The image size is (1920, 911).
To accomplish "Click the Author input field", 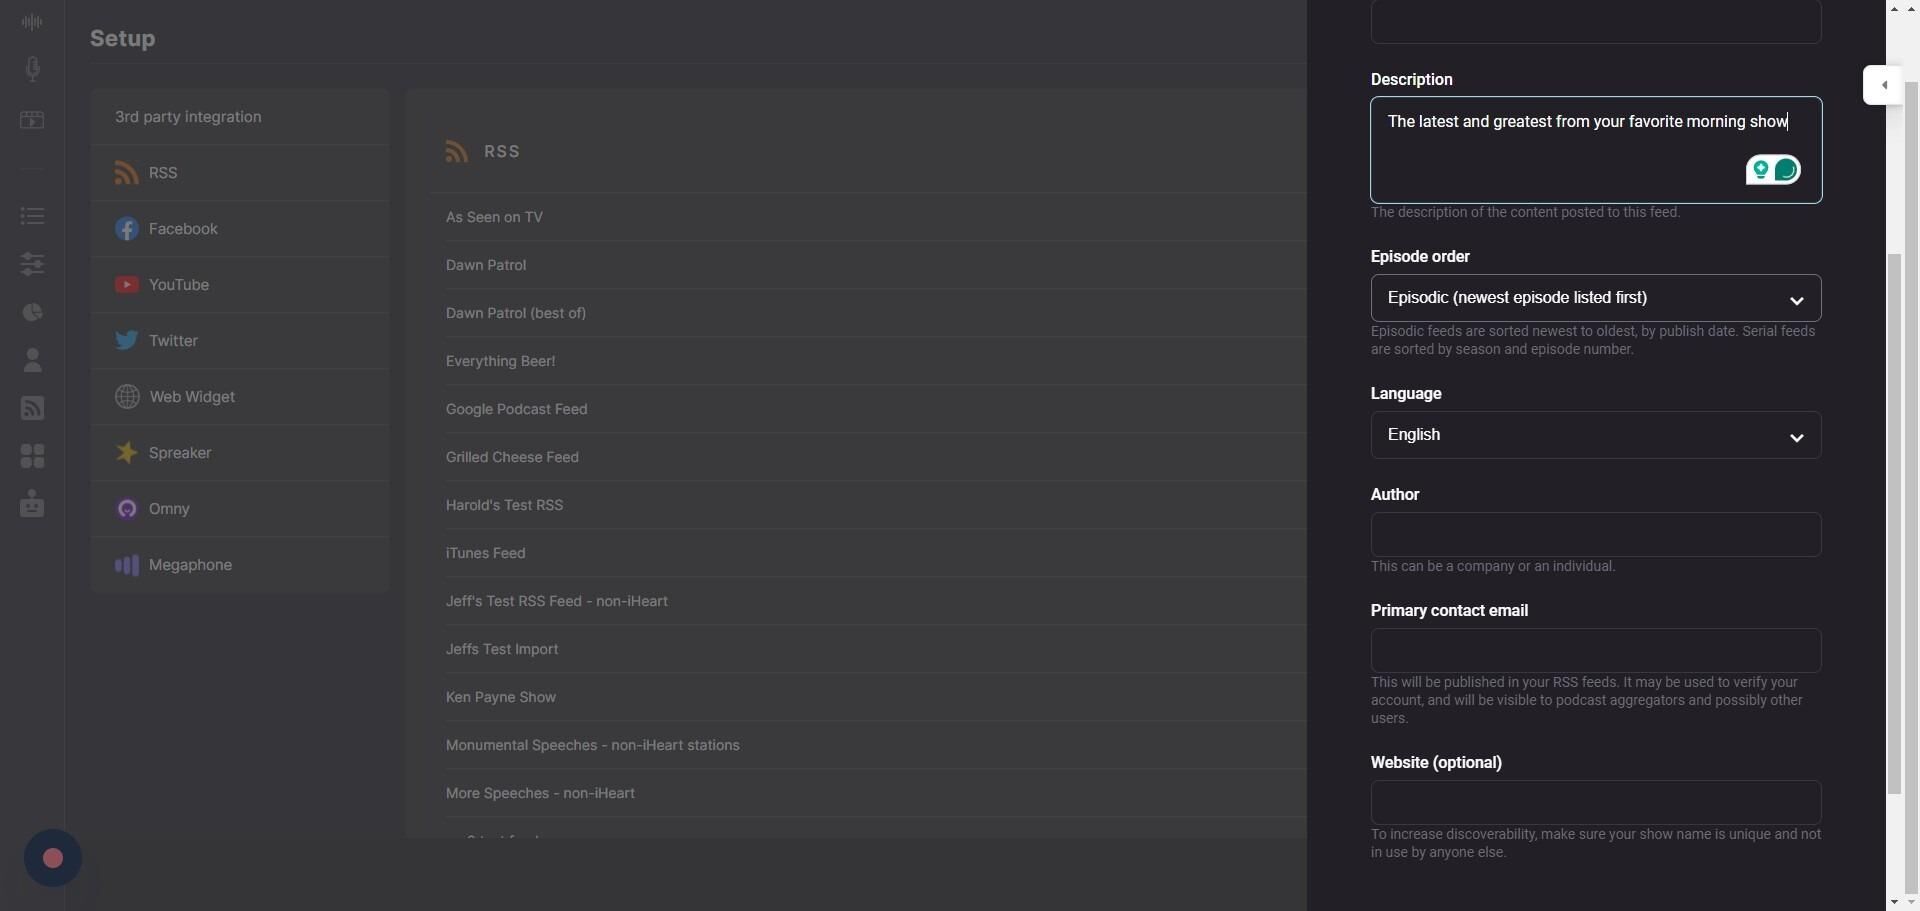I will 1595,535.
